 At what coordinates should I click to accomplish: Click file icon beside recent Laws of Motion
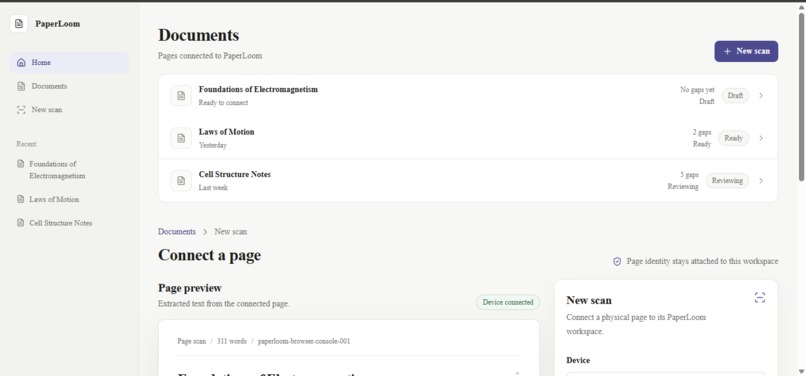click(21, 199)
